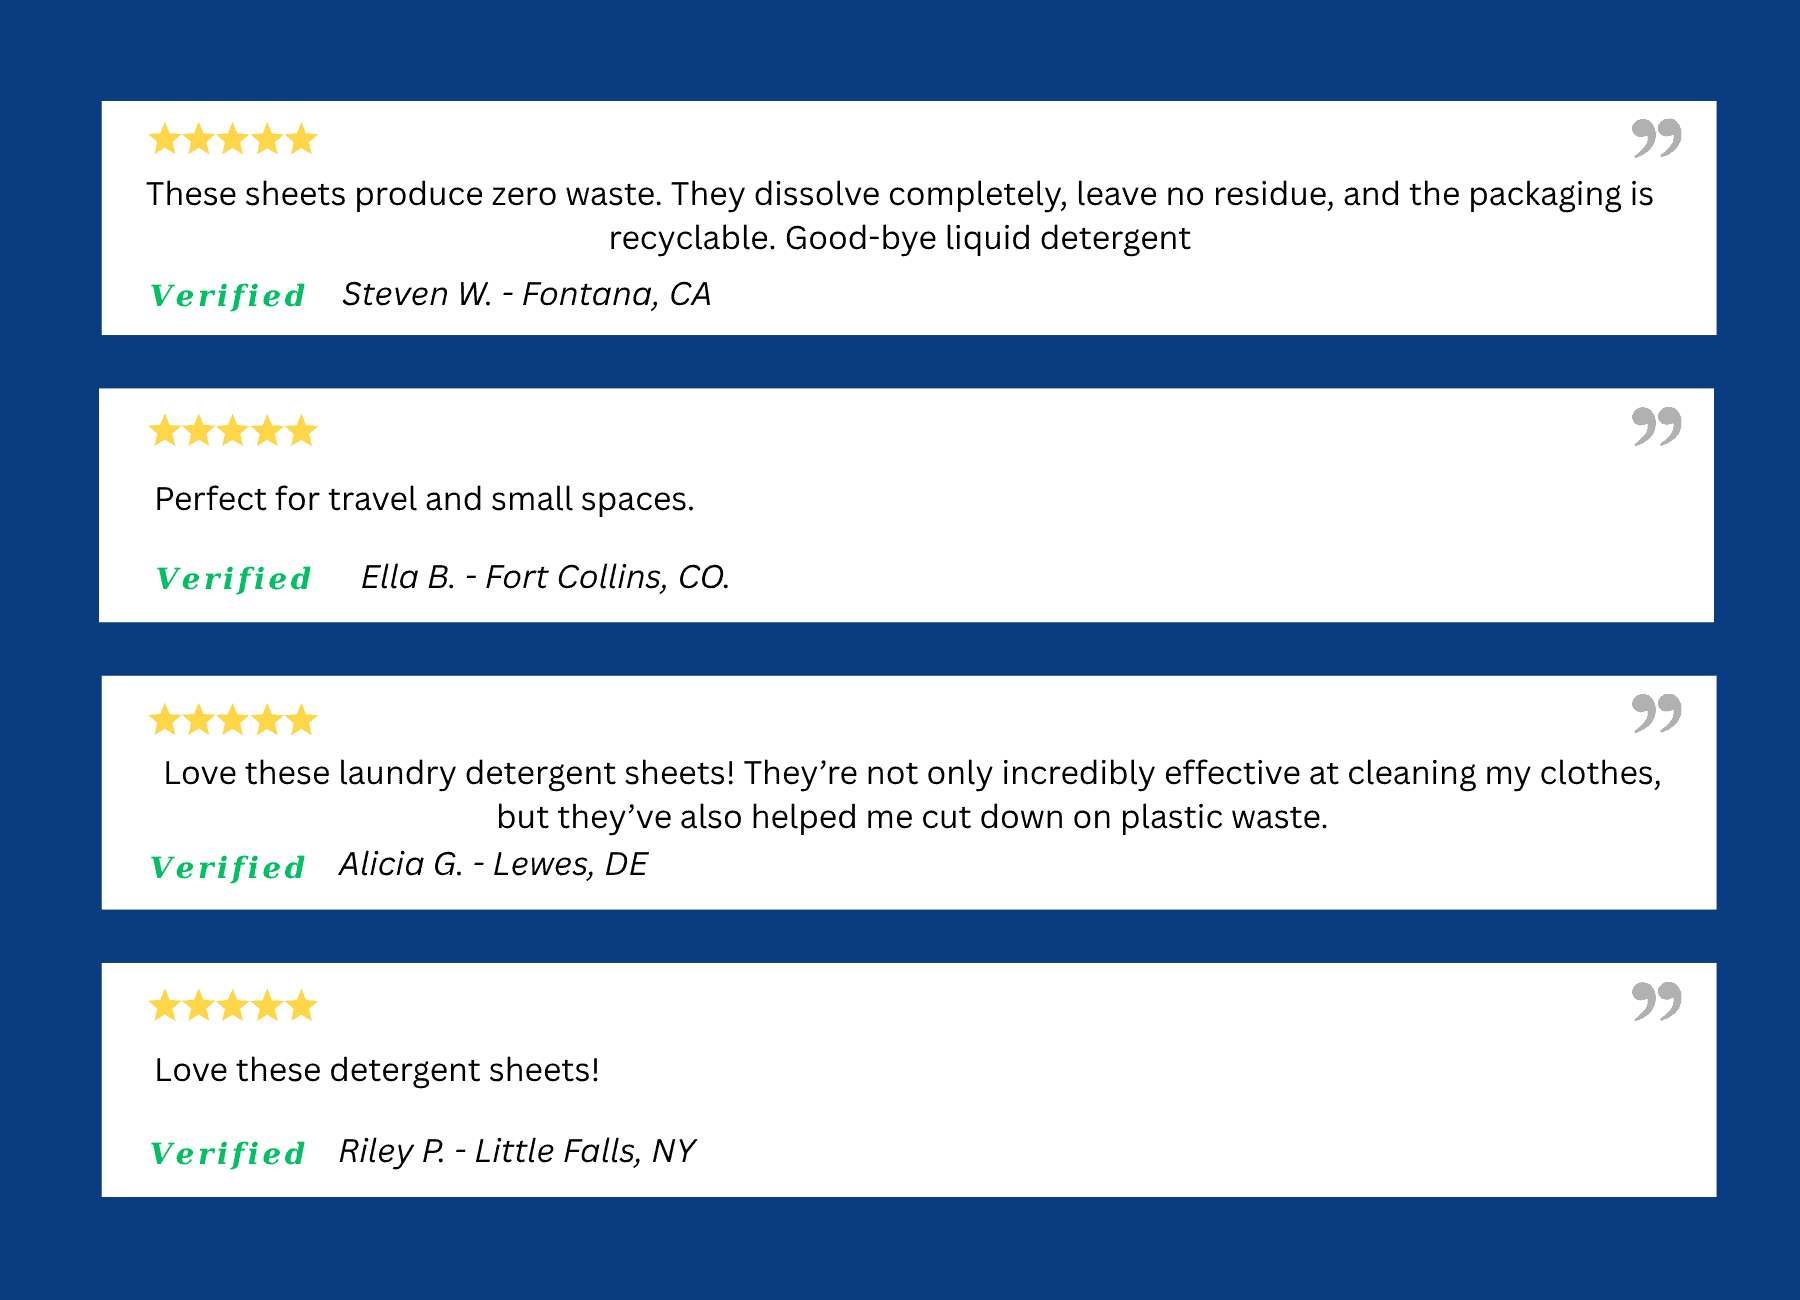Click the star rating on Riley P.'s review
1800x1300 pixels.
click(233, 1006)
